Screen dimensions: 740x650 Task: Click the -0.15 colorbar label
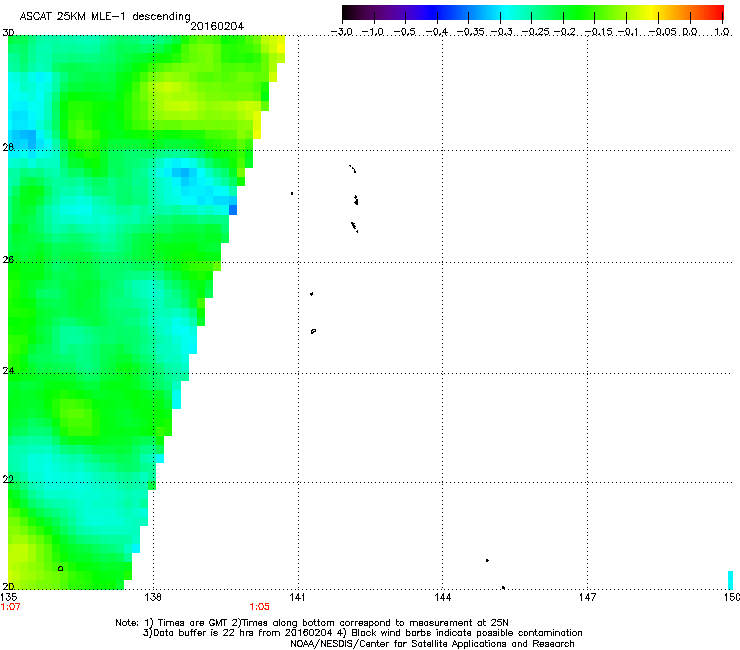point(598,32)
